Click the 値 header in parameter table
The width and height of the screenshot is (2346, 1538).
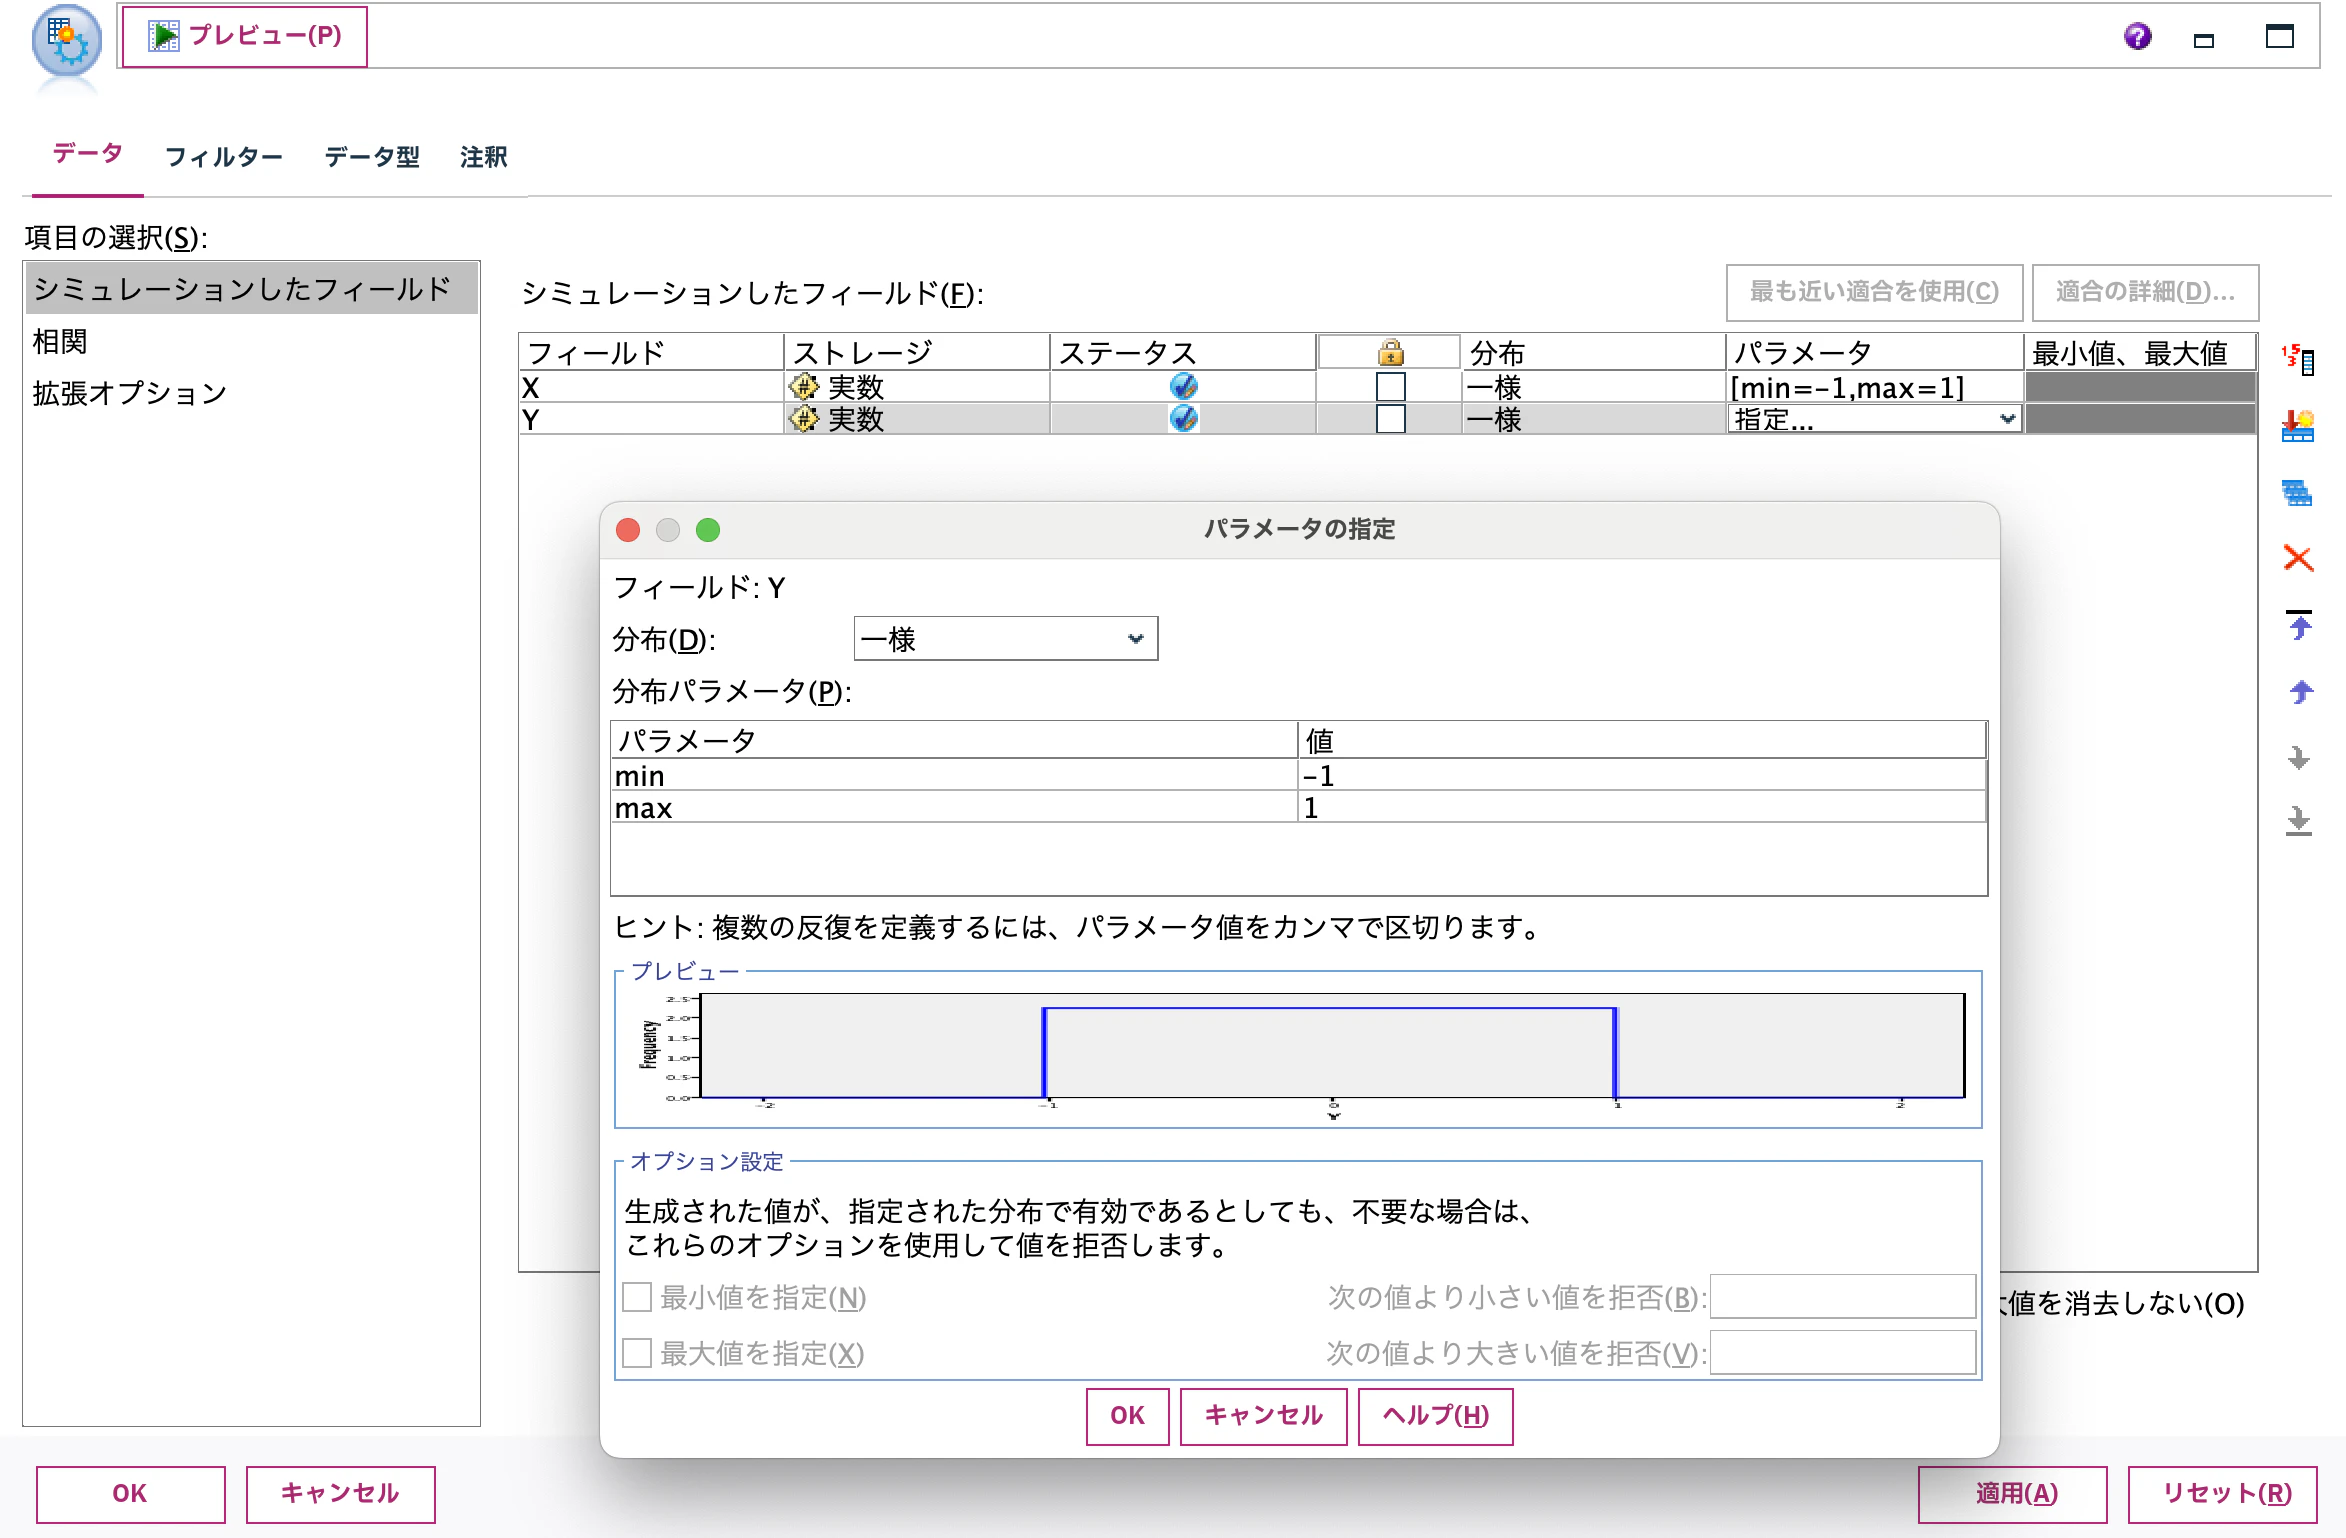(1642, 740)
